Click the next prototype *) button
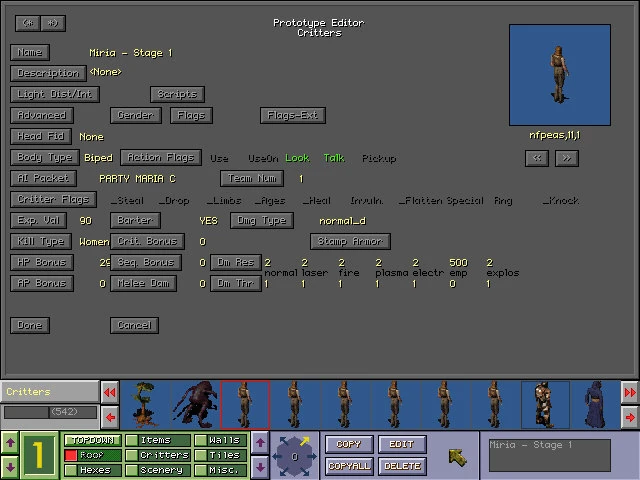This screenshot has height=480, width=640. pos(53,23)
